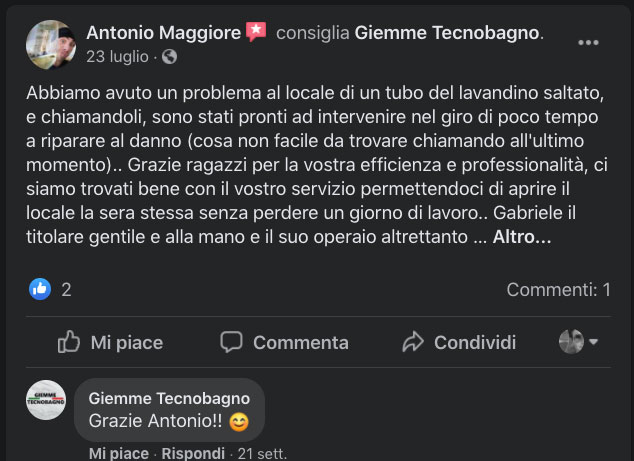Click the 23 luglio post date link
This screenshot has width=634, height=461.
pyautogui.click(x=119, y=56)
